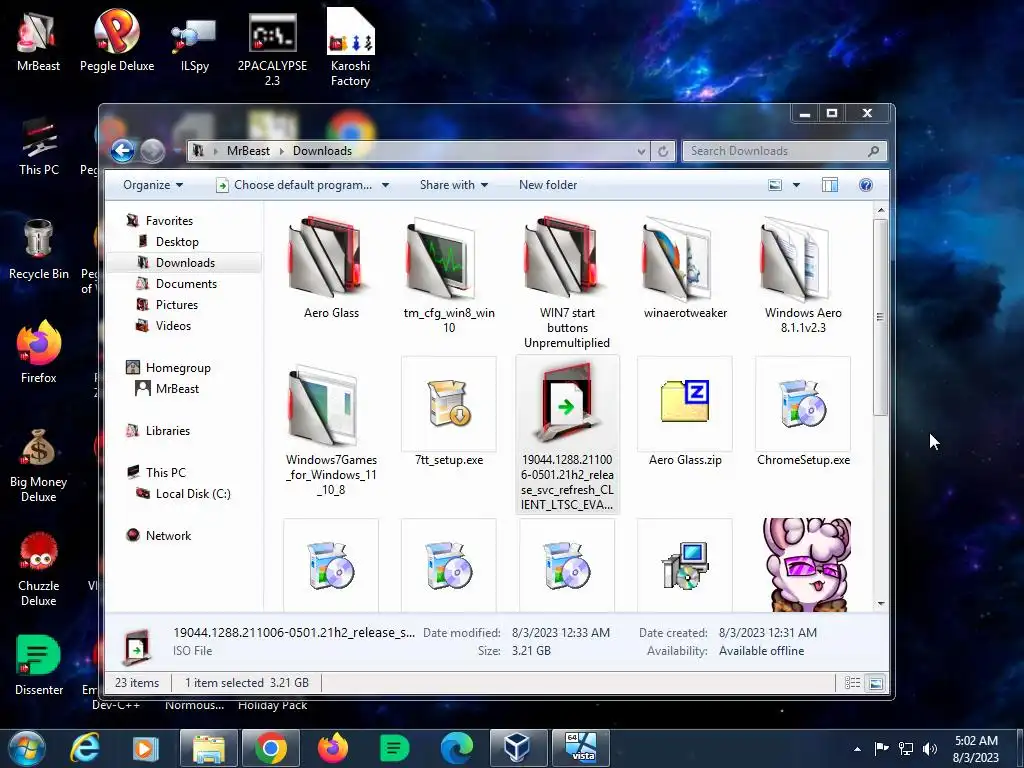Select the Aero Glass.zip archive
Viewport: 1024px width, 768px height.
(x=685, y=411)
